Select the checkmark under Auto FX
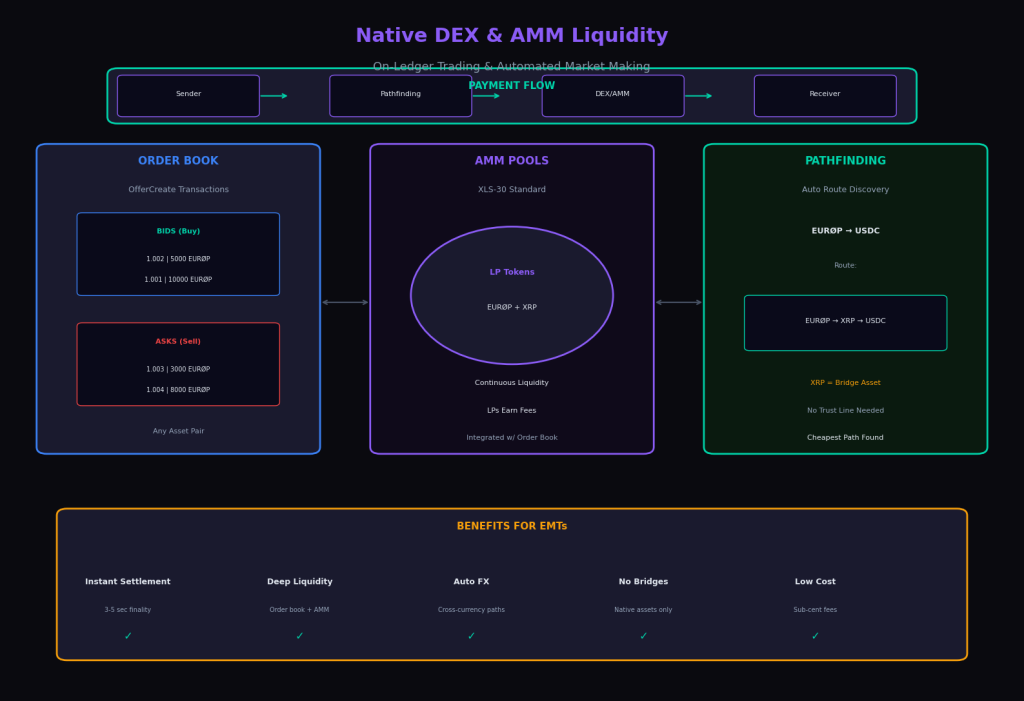Viewport: 1024px width, 701px height. pyautogui.click(x=471, y=636)
